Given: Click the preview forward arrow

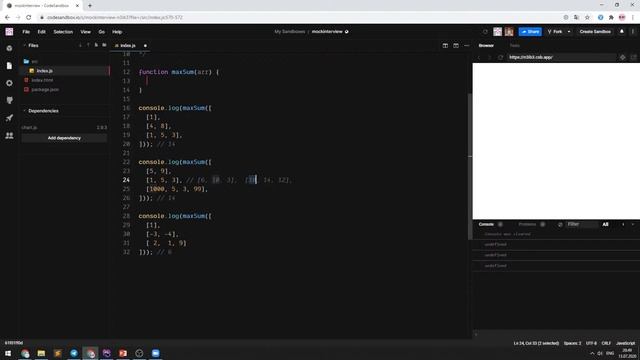Looking at the screenshot, I should [490, 58].
